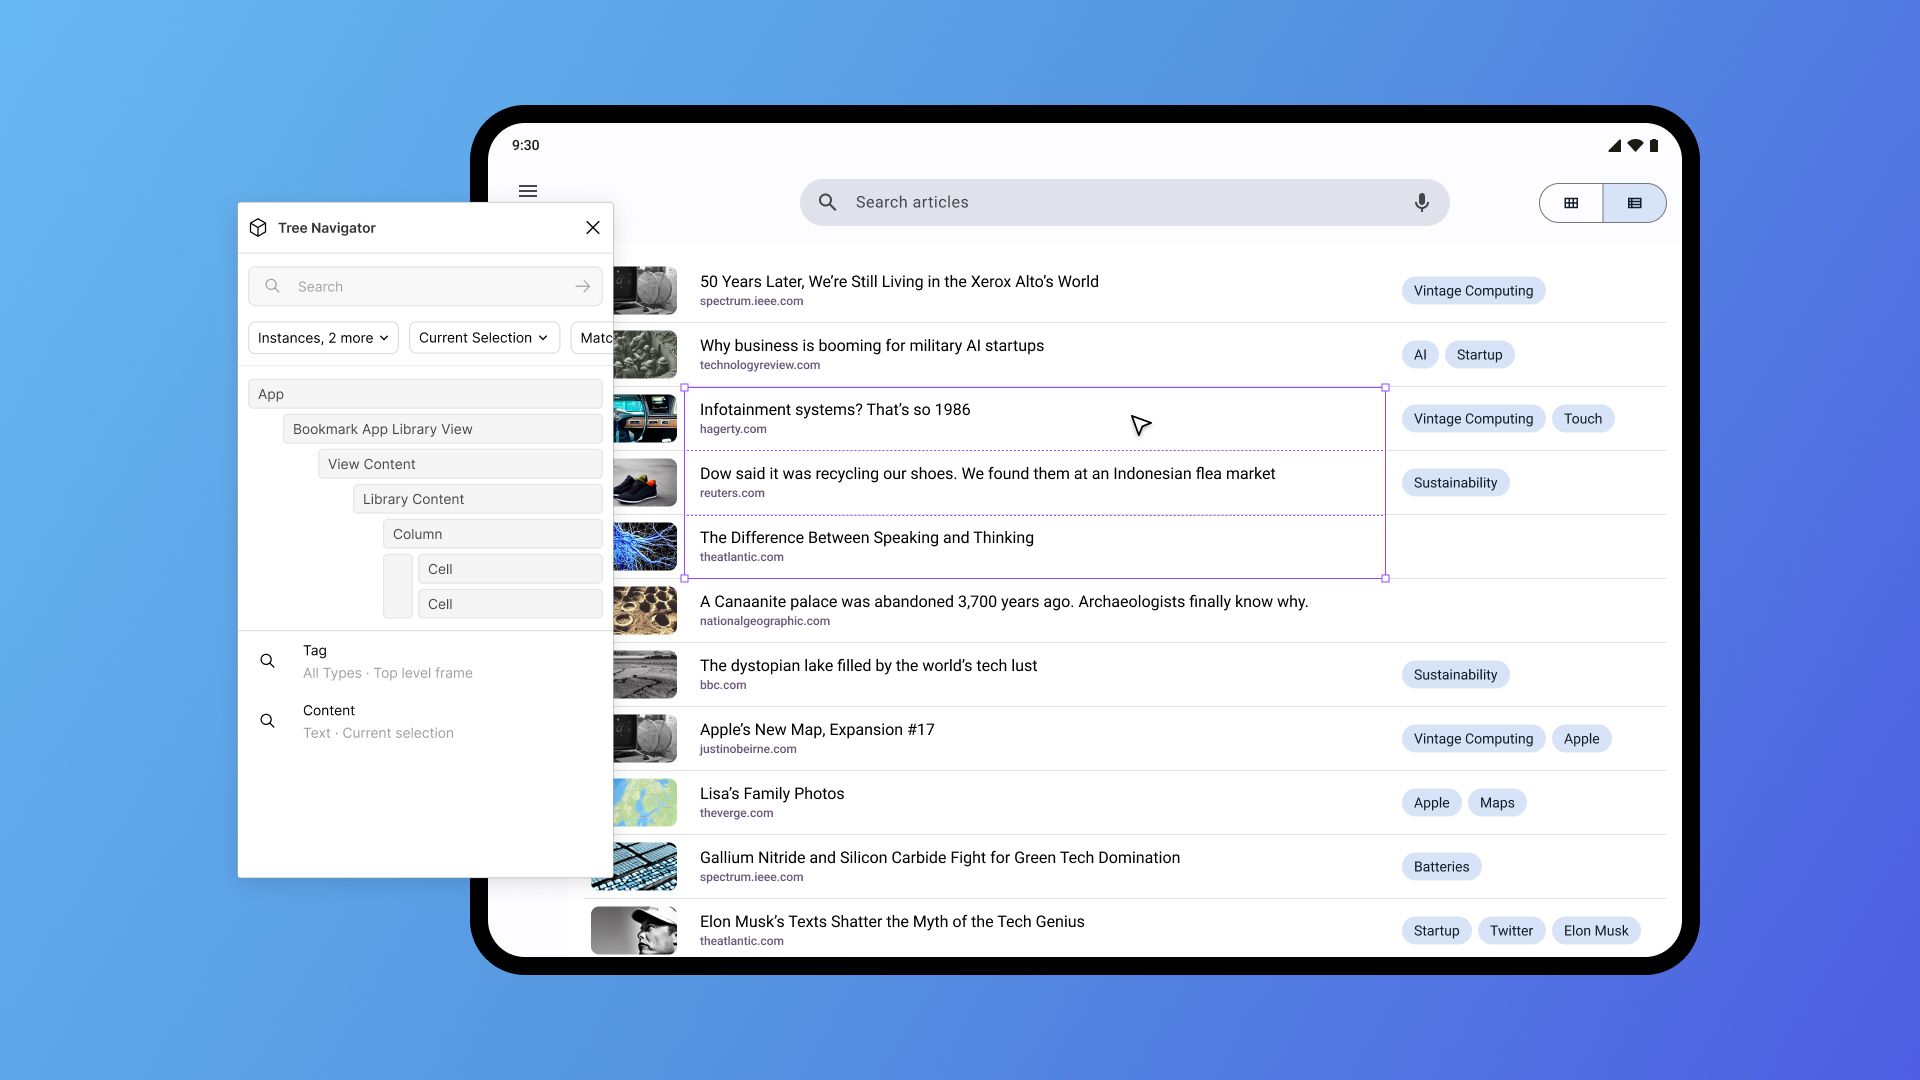Click the Tree Navigator cube icon
This screenshot has height=1080, width=1920.
point(258,228)
